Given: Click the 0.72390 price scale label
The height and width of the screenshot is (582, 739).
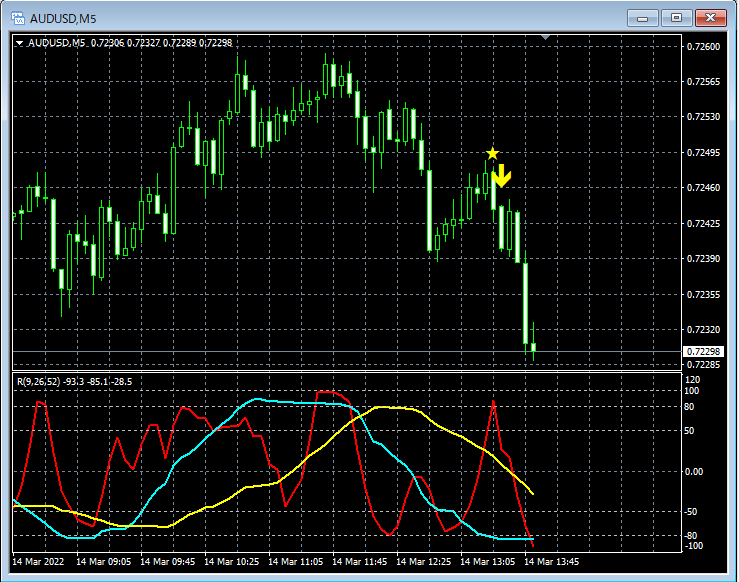Looking at the screenshot, I should pyautogui.click(x=704, y=259).
